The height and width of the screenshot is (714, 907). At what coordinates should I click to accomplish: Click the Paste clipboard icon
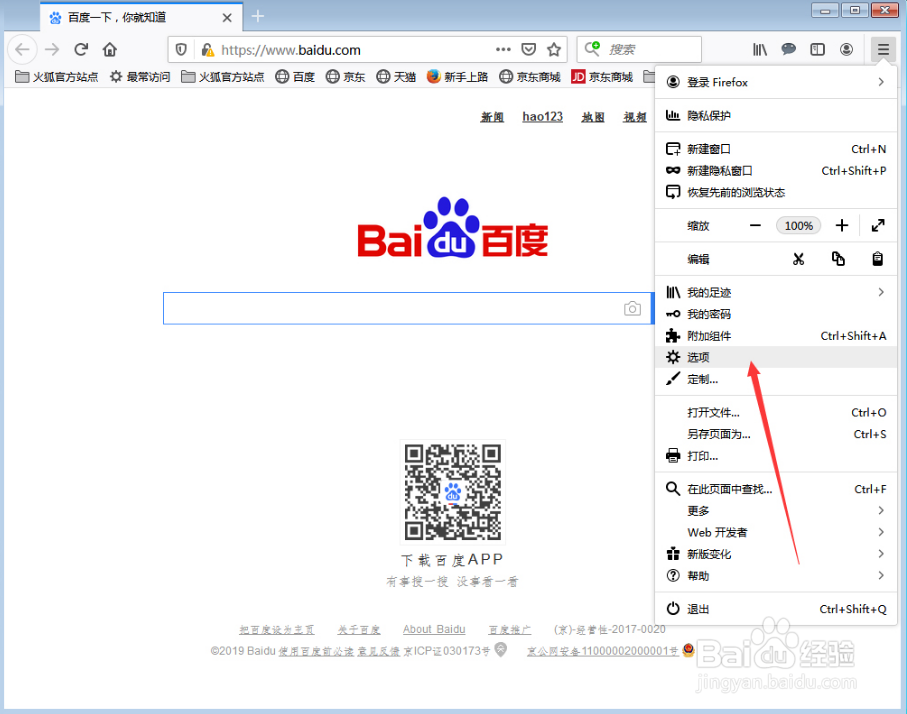tap(877, 259)
